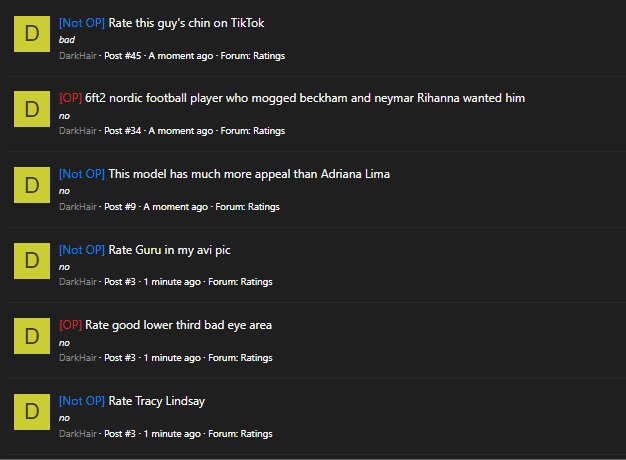This screenshot has height=460, width=626.
Task: Click 'Forum: Ratings' under Post #9
Action: pyautogui.click(x=248, y=207)
